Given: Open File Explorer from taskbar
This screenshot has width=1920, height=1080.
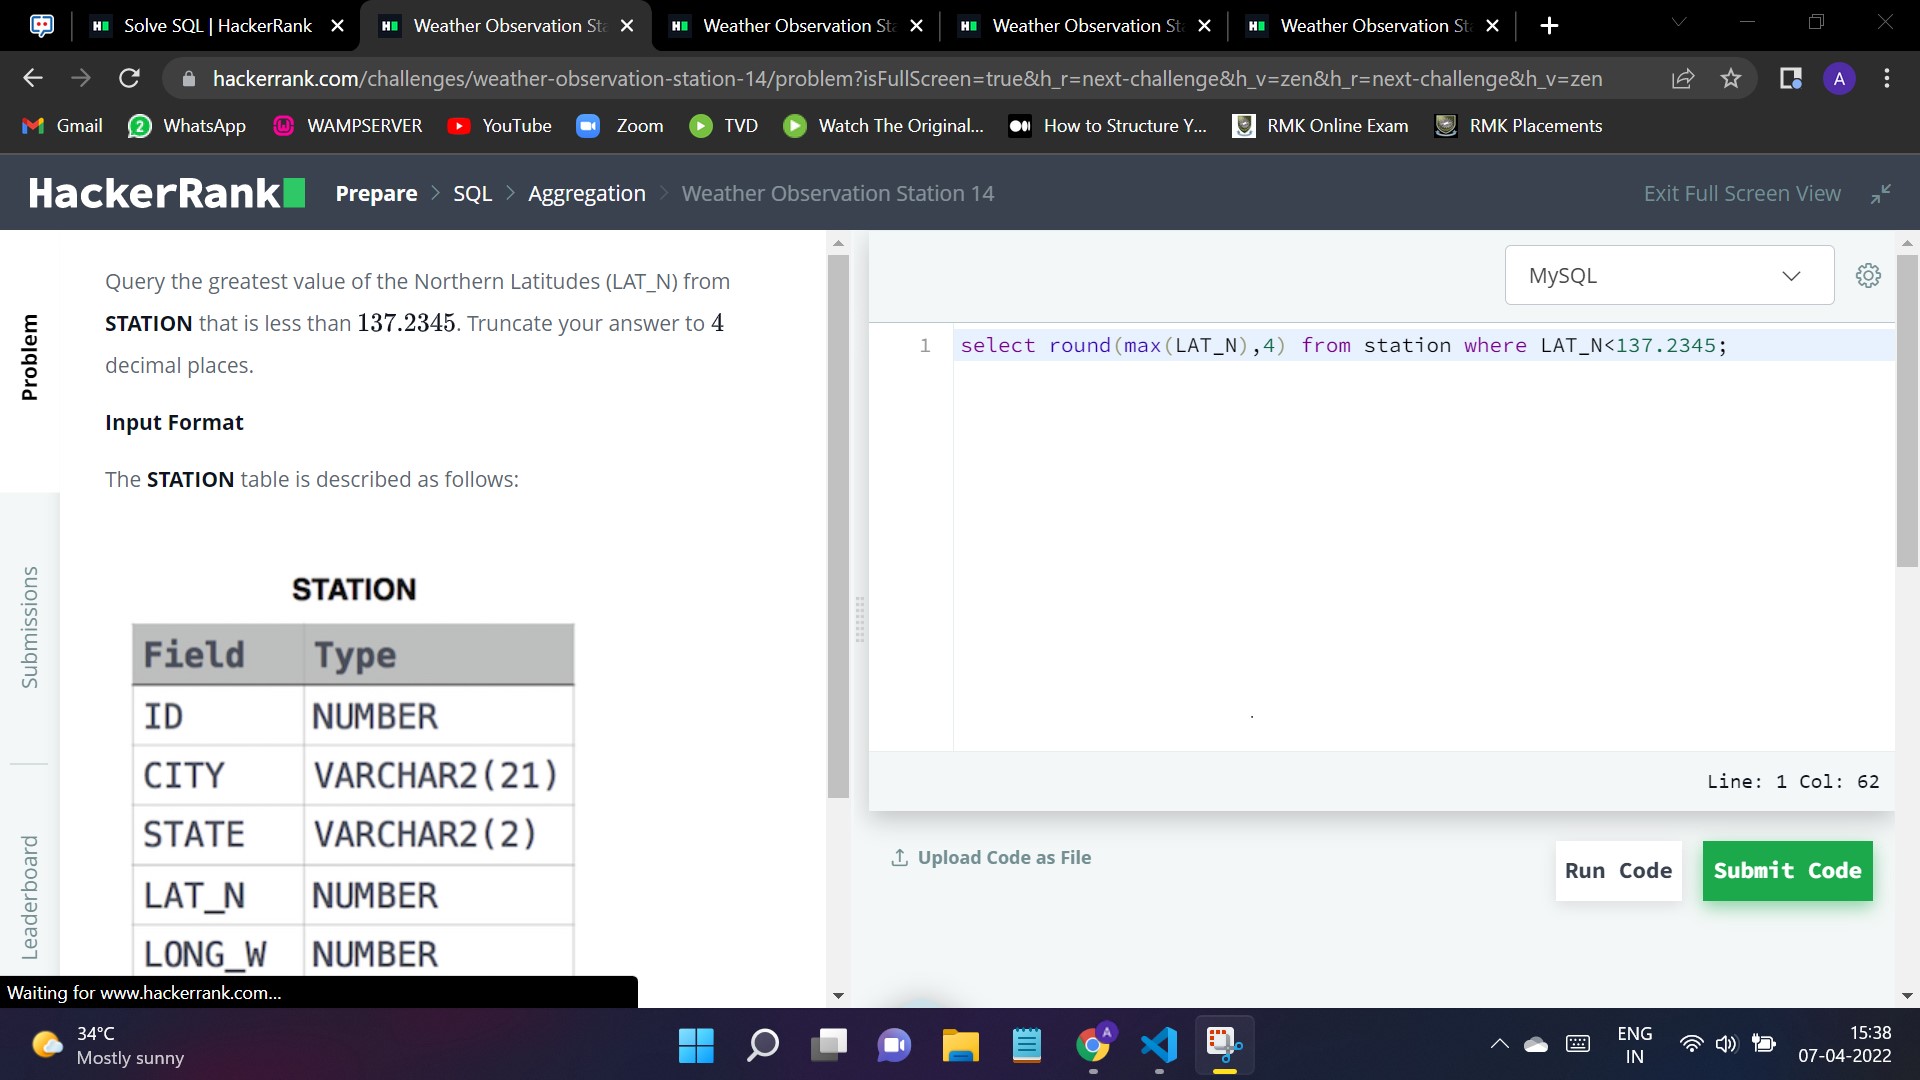Looking at the screenshot, I should 960,1045.
